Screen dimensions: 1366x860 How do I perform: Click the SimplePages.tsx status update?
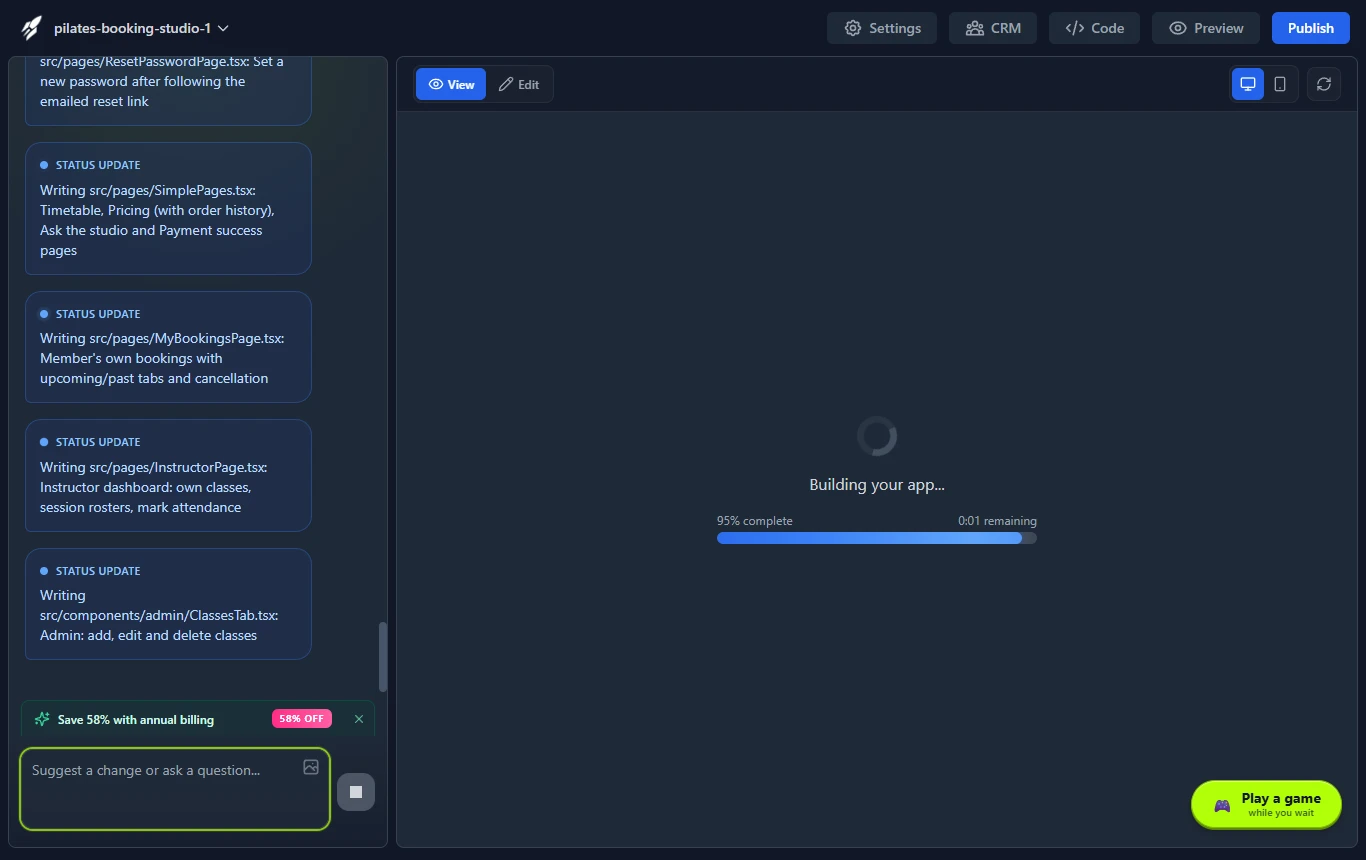[x=168, y=208]
